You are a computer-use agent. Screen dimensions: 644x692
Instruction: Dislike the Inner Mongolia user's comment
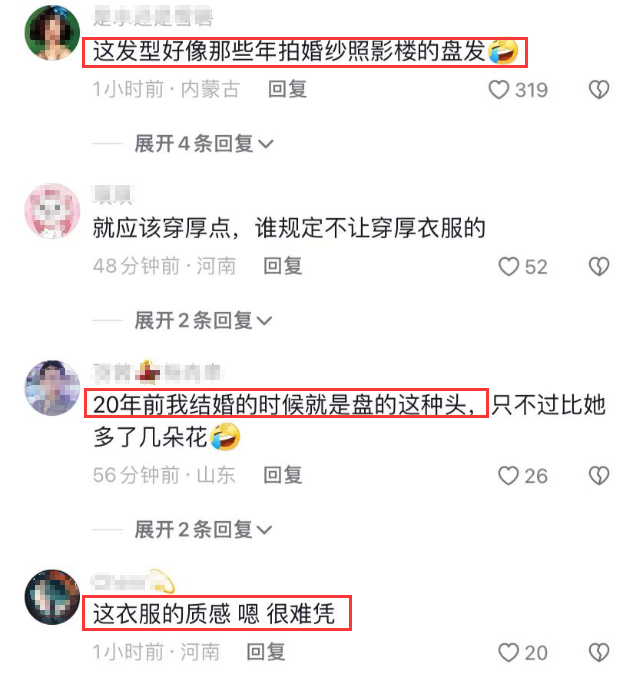pyautogui.click(x=599, y=90)
